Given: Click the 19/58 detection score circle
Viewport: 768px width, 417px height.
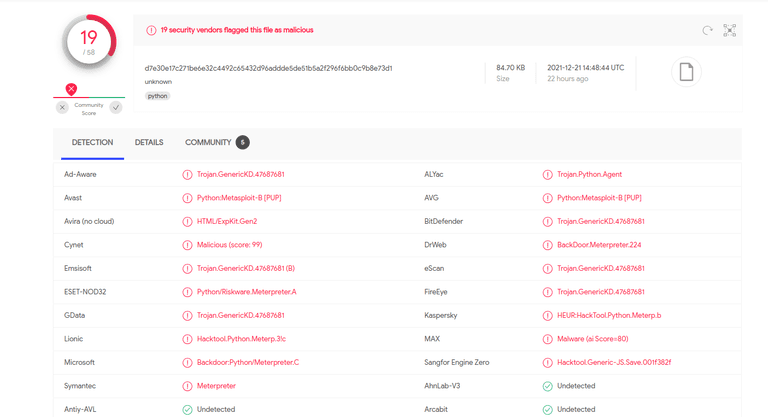Looking at the screenshot, I should pos(88,43).
